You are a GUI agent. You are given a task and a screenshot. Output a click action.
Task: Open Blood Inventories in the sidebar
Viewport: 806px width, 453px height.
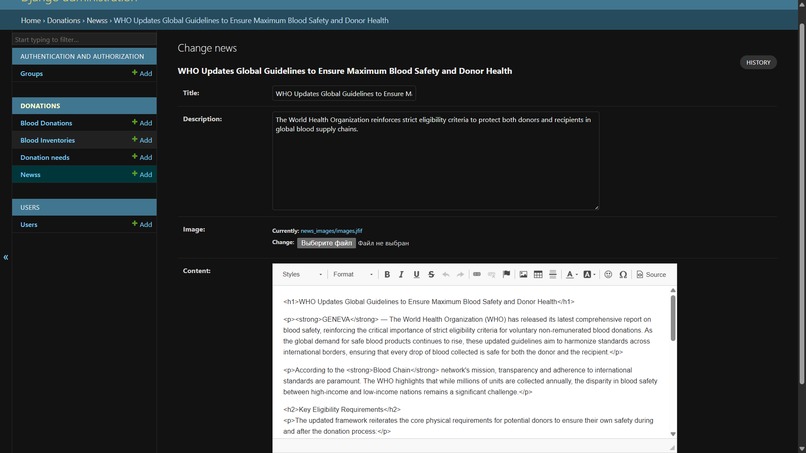pos(47,140)
